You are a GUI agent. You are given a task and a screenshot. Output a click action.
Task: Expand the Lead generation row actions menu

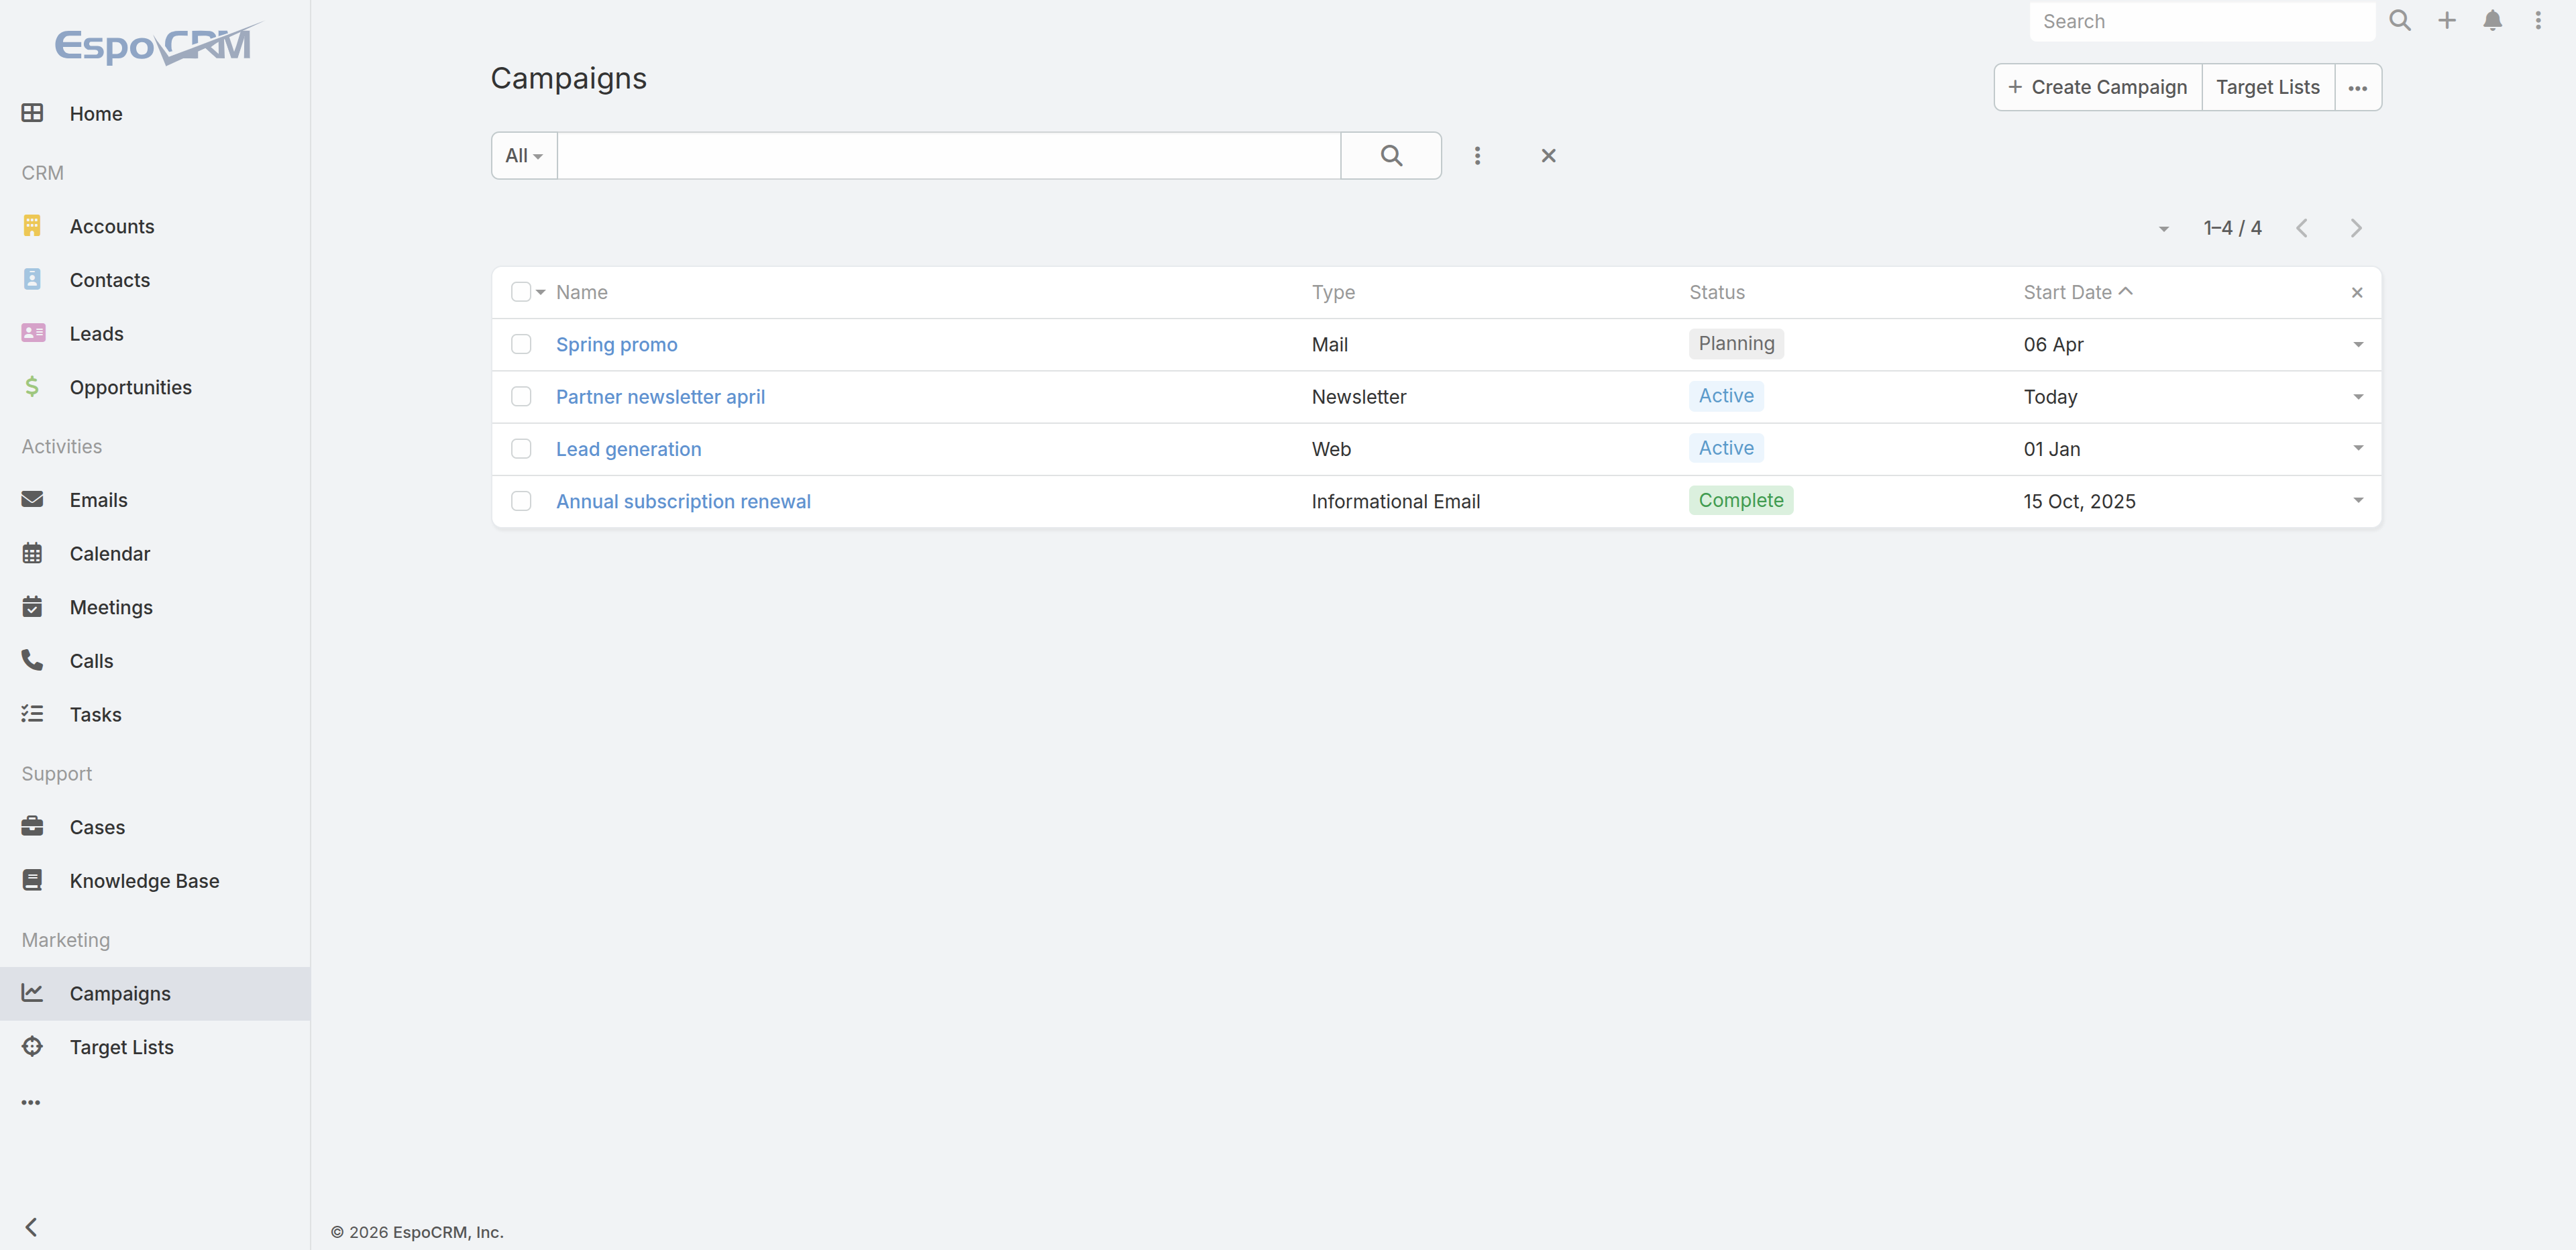[x=2357, y=449]
